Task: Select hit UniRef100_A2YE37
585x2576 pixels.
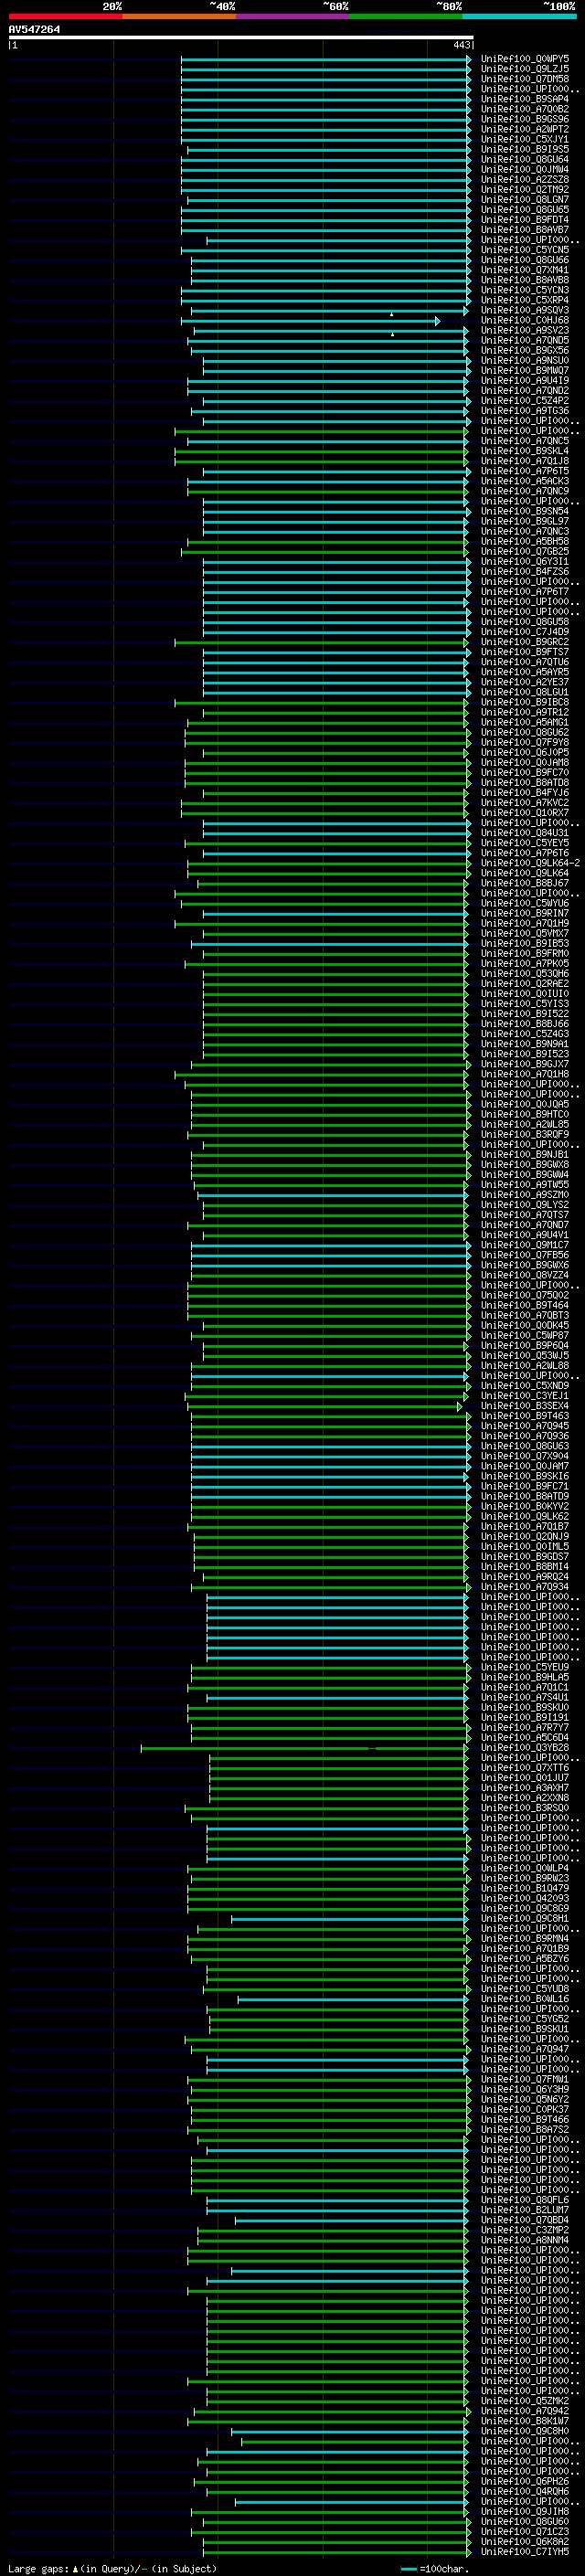Action: pyautogui.click(x=525, y=682)
